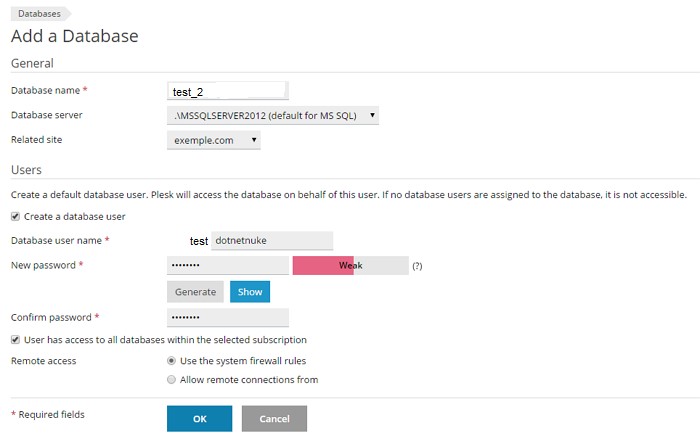Click the Weak password strength bar
The width and height of the screenshot is (700, 436).
point(350,266)
